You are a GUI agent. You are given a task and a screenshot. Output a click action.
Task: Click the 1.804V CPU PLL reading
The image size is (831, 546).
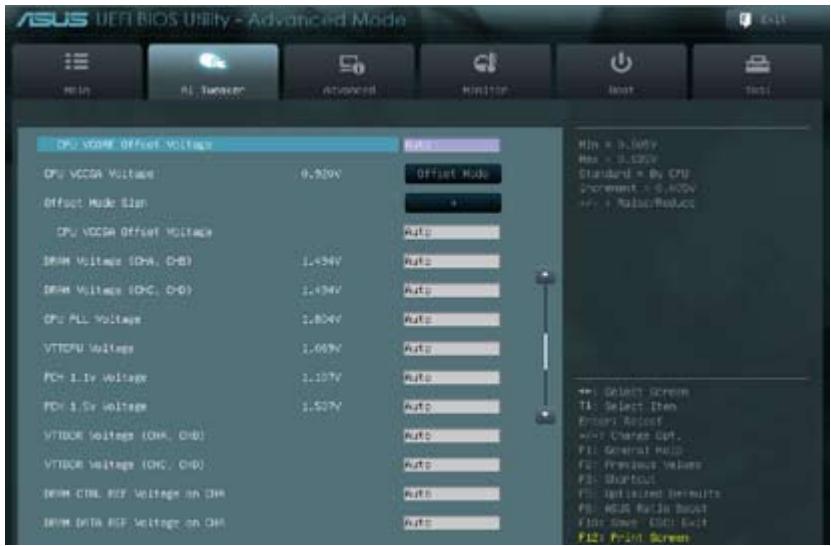pyautogui.click(x=321, y=320)
